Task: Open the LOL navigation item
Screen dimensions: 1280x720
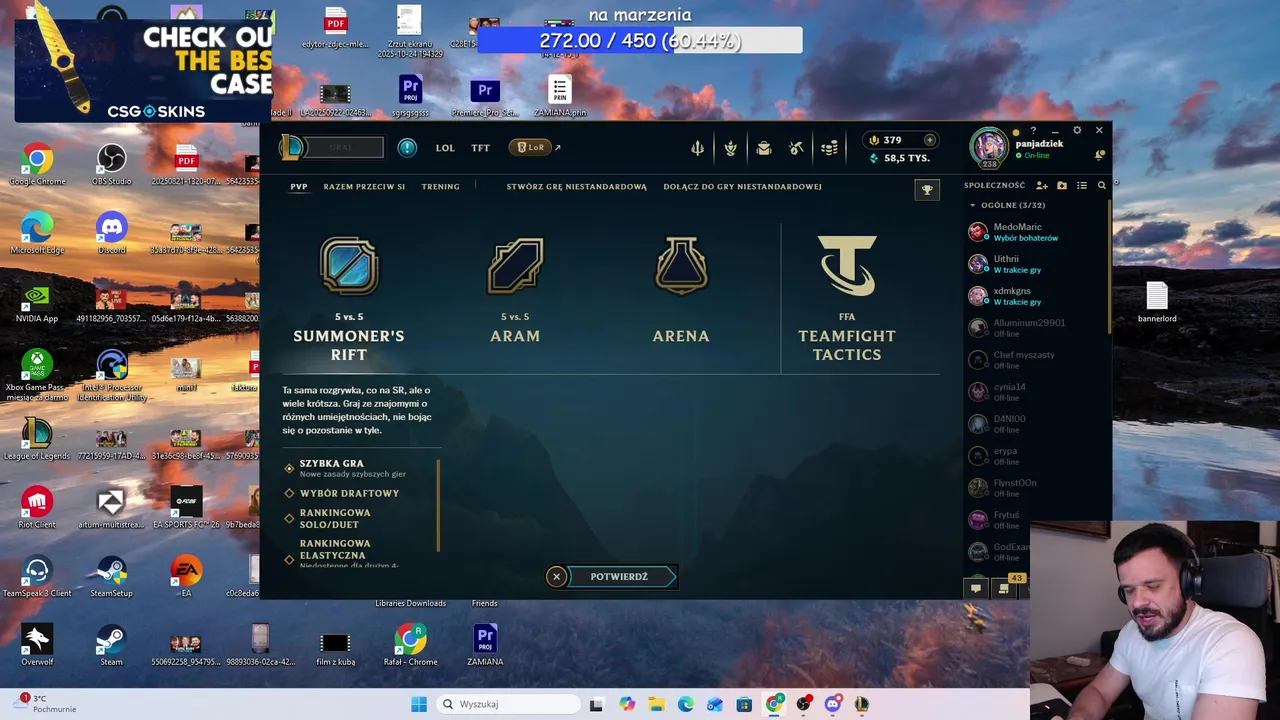Action: [445, 148]
